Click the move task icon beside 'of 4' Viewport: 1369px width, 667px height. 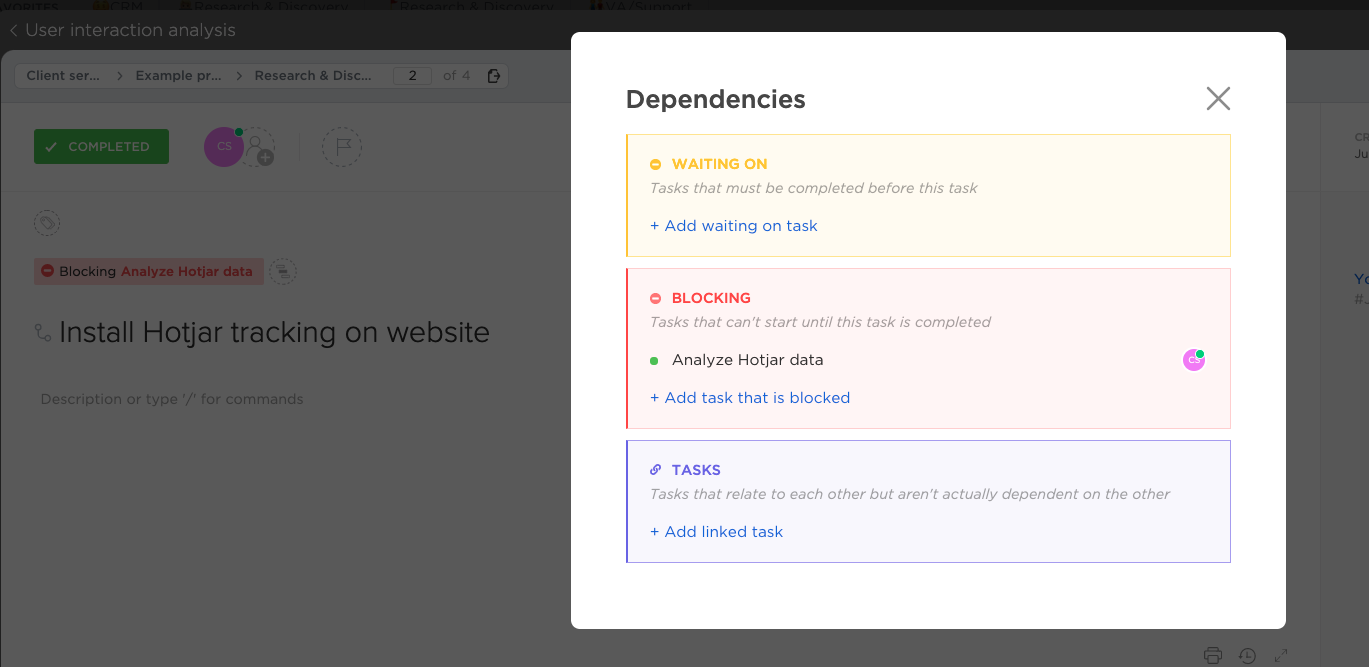[x=493, y=76]
